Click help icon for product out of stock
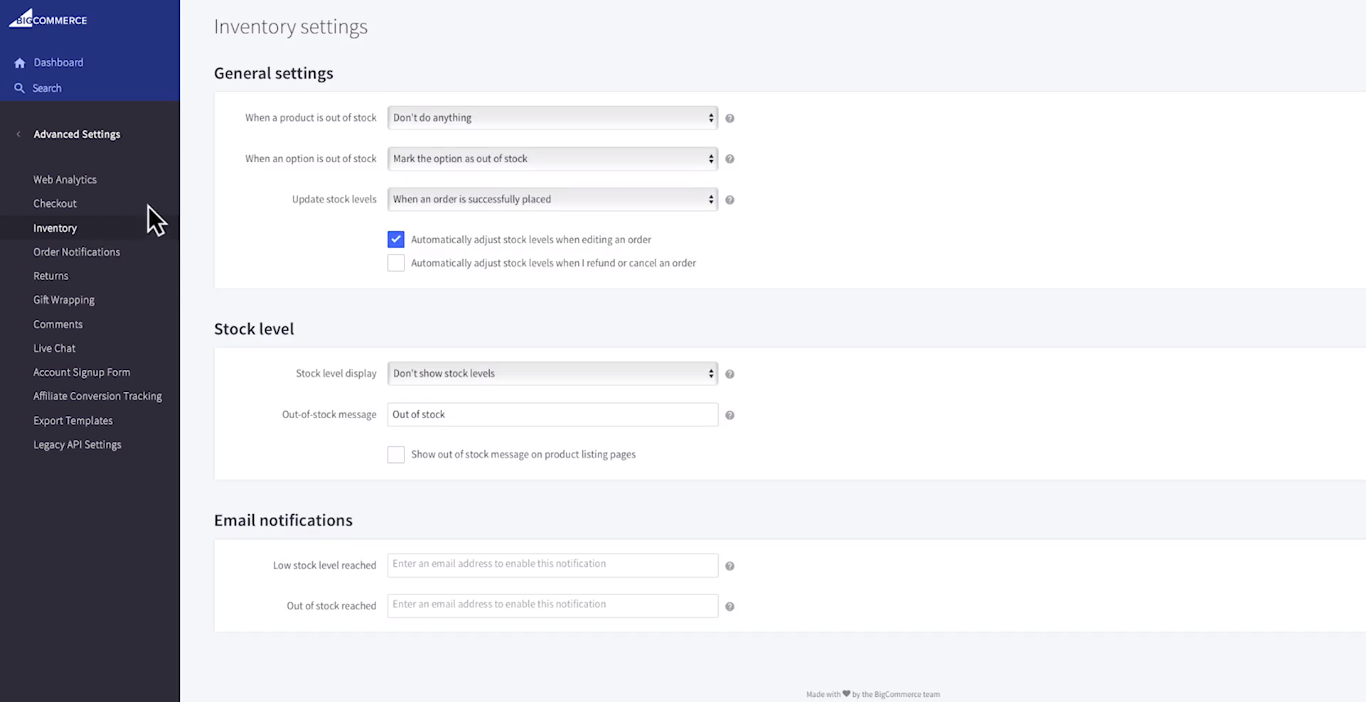 click(x=730, y=118)
